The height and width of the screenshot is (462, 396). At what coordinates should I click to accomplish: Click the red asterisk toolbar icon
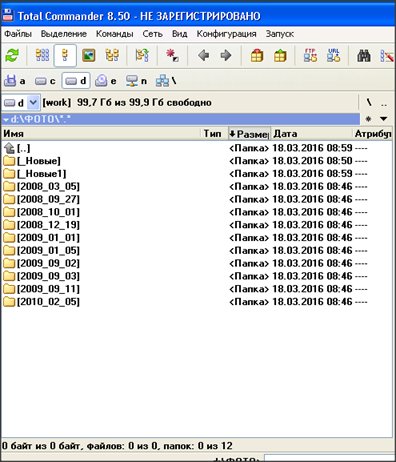[172, 55]
